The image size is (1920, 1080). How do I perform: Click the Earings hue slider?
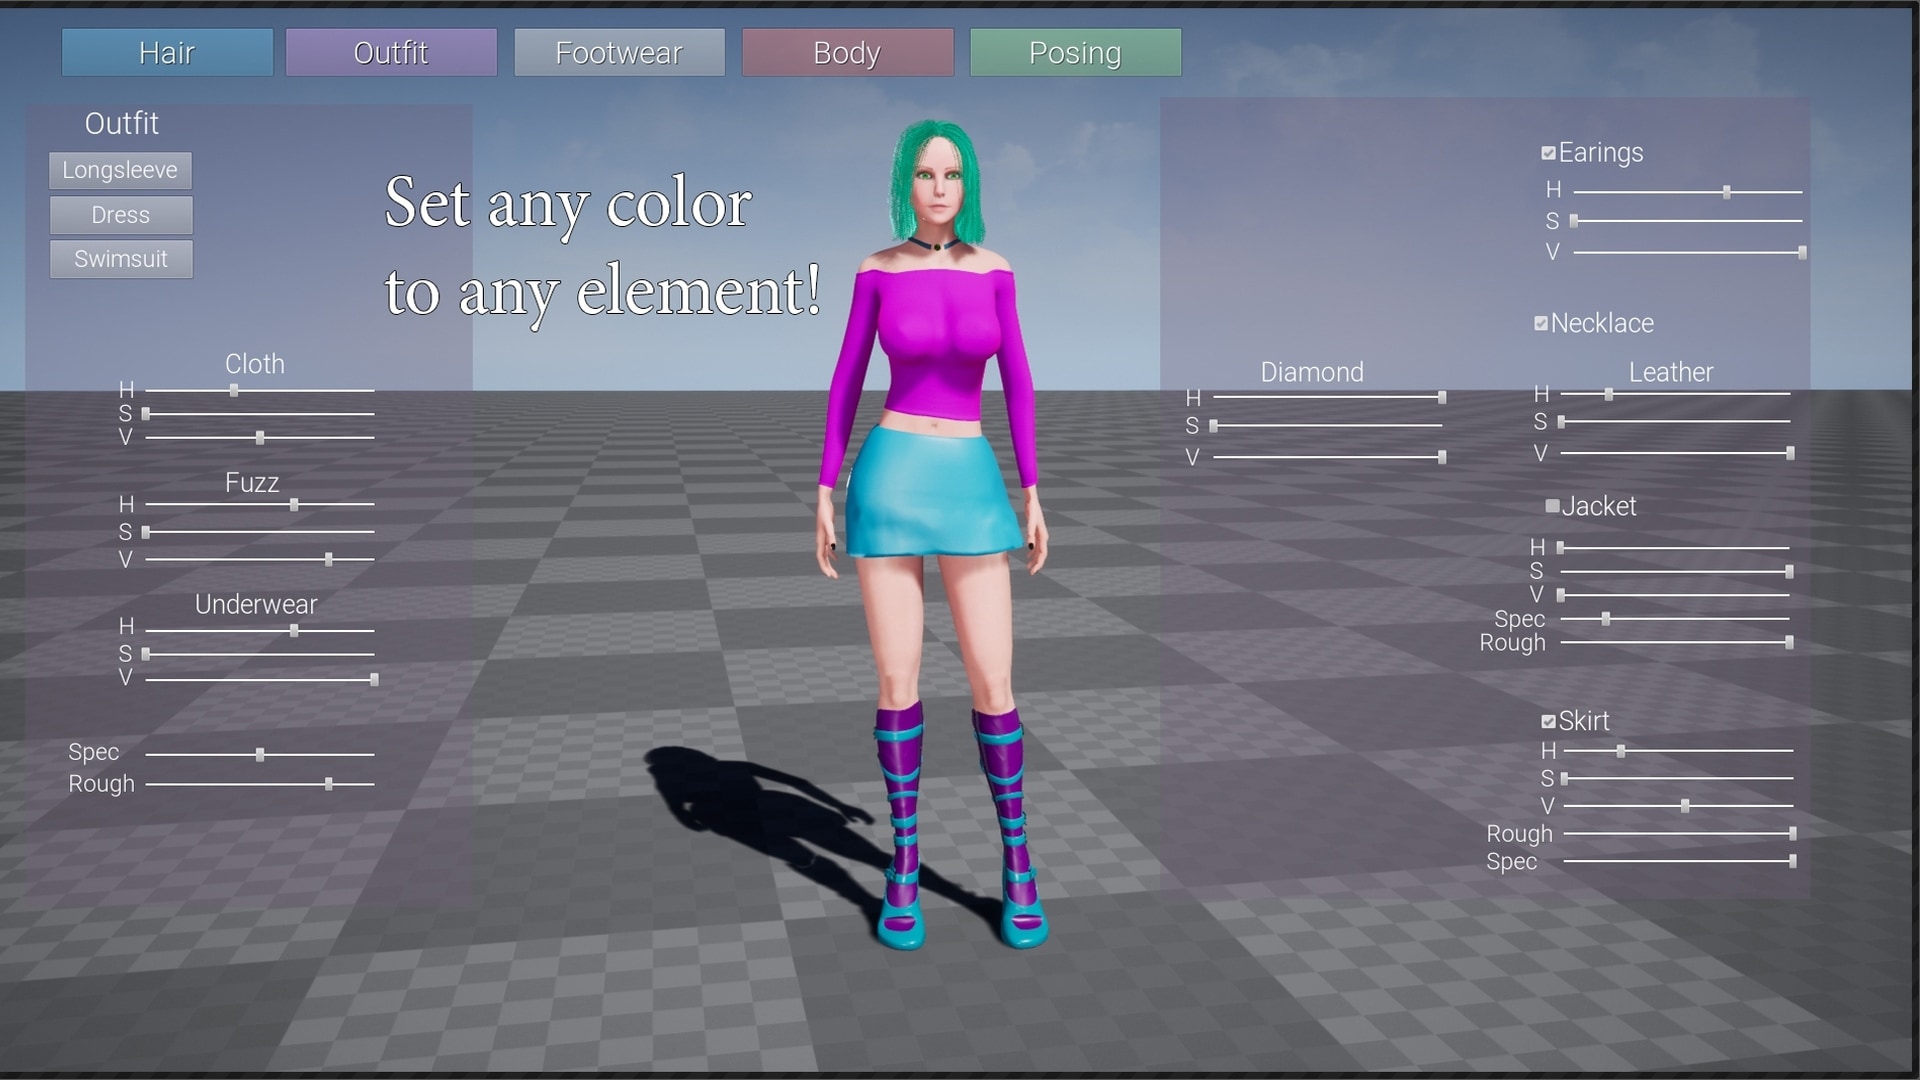pos(1688,191)
